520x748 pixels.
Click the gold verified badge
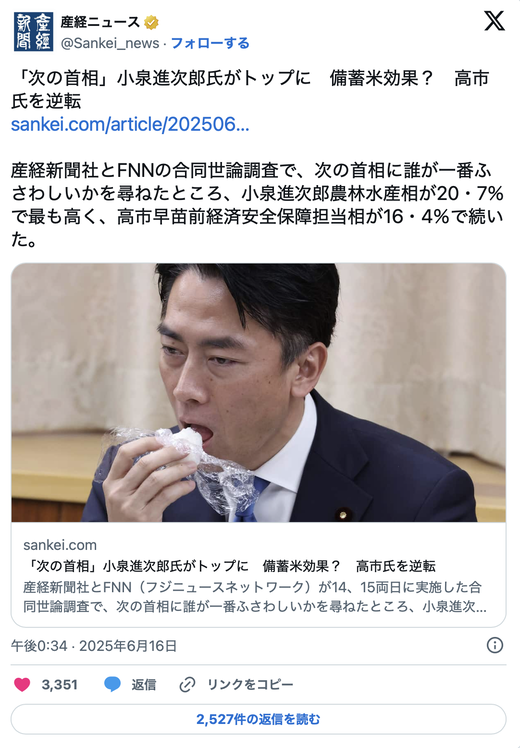151,22
